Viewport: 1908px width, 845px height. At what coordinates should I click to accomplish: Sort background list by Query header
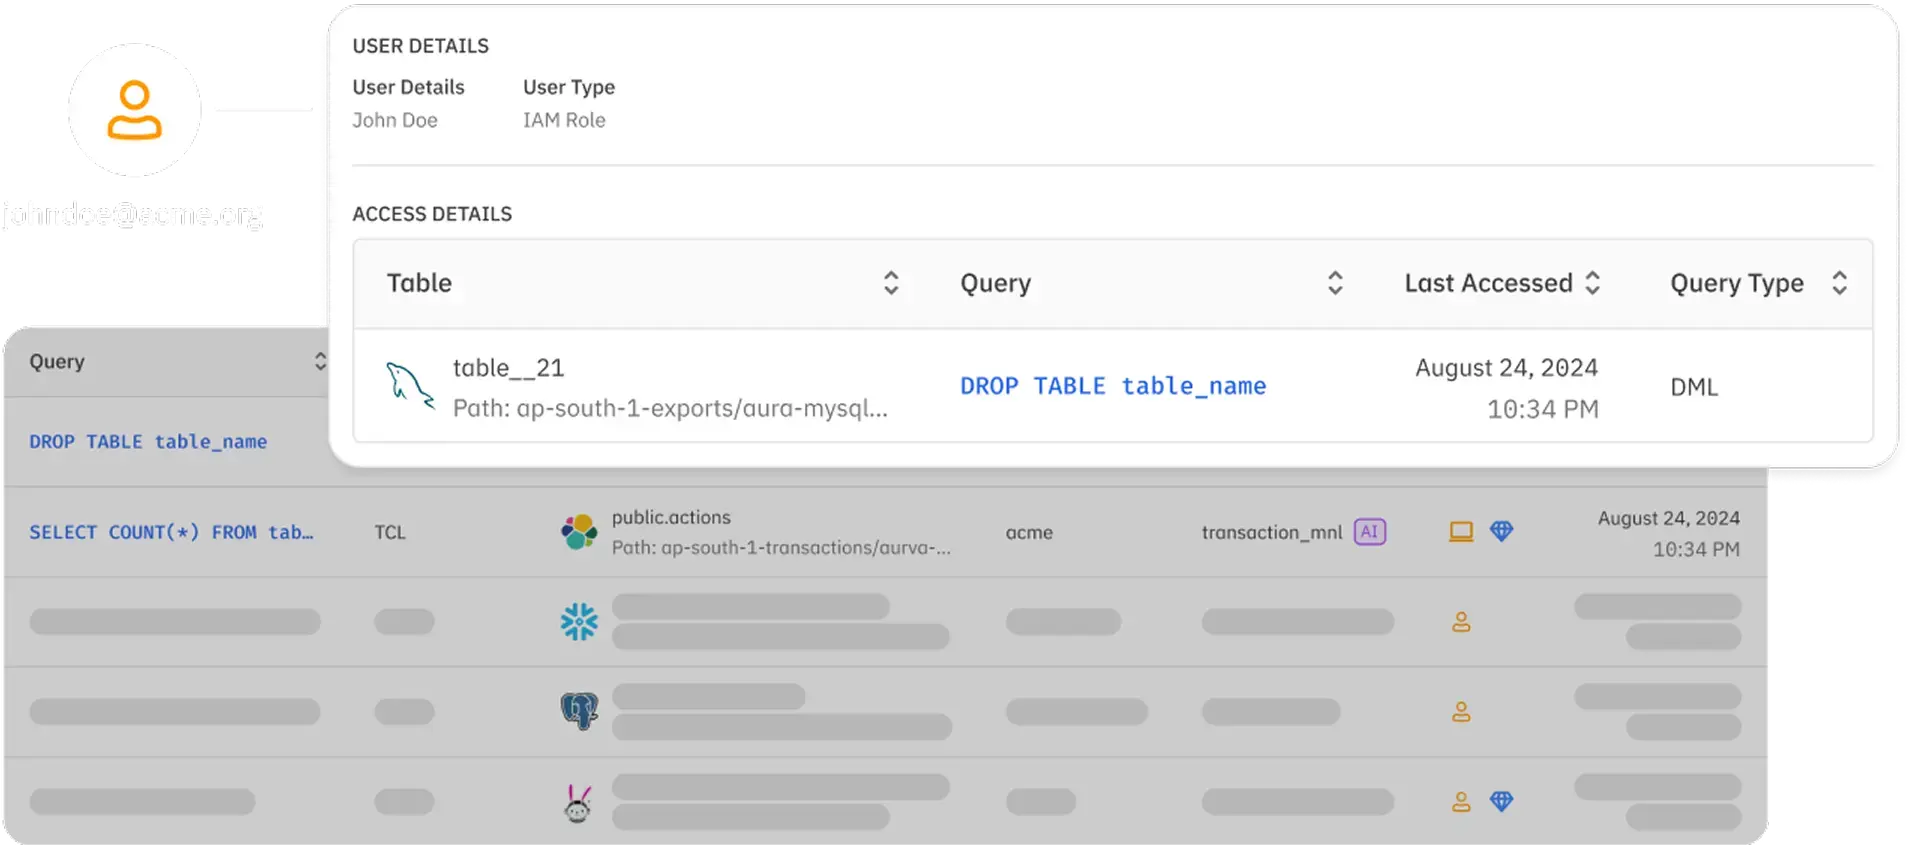coord(319,361)
